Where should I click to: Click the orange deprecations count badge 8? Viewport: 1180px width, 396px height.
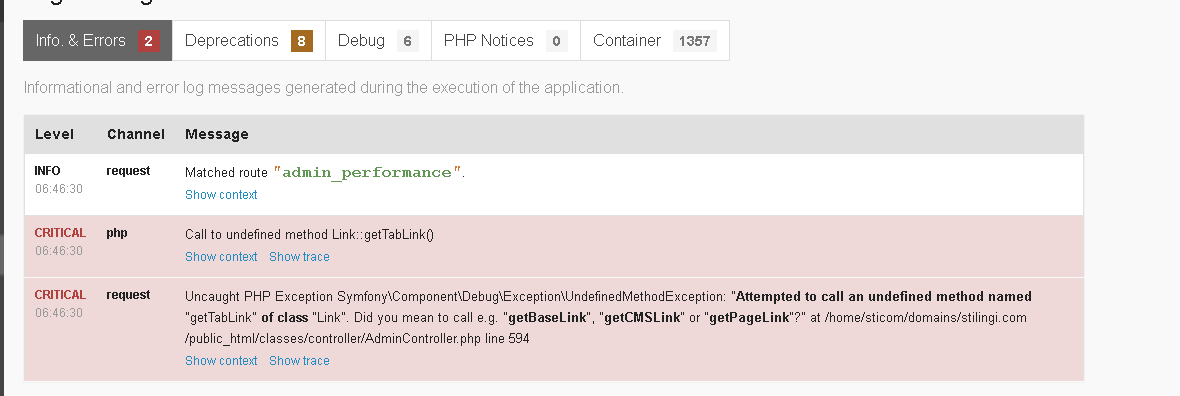[301, 41]
